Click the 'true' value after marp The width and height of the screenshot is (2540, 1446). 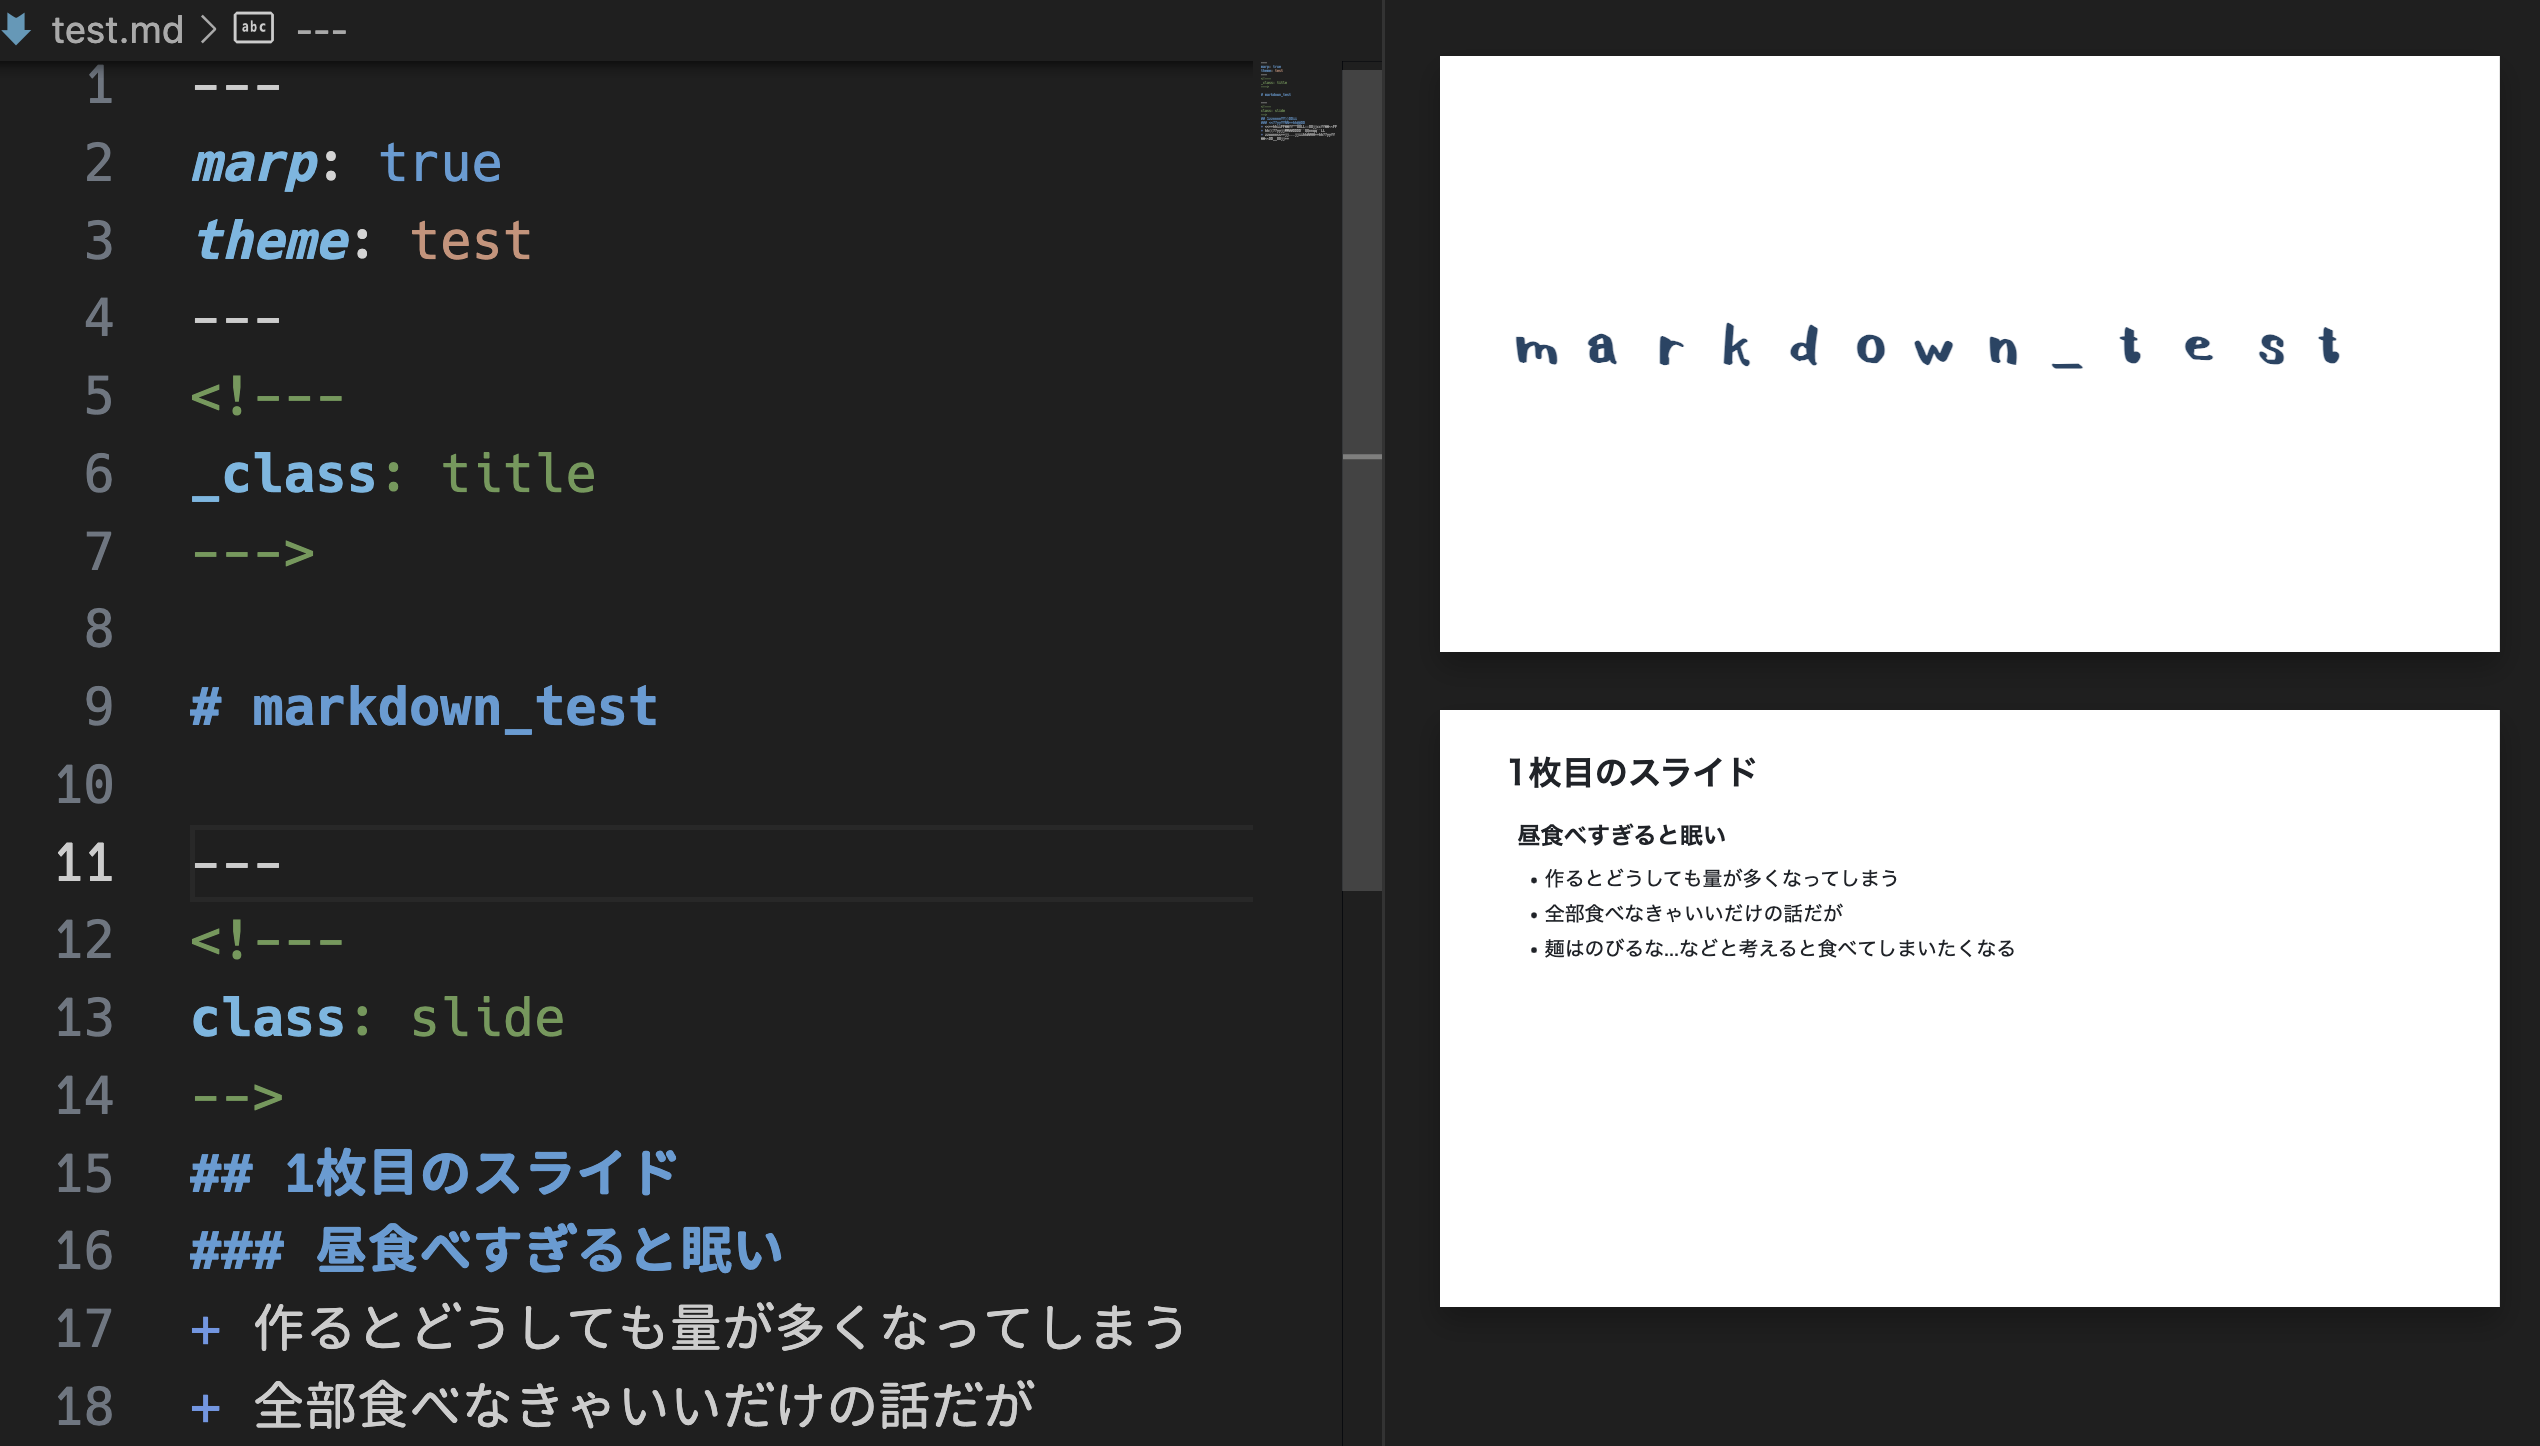(440, 163)
